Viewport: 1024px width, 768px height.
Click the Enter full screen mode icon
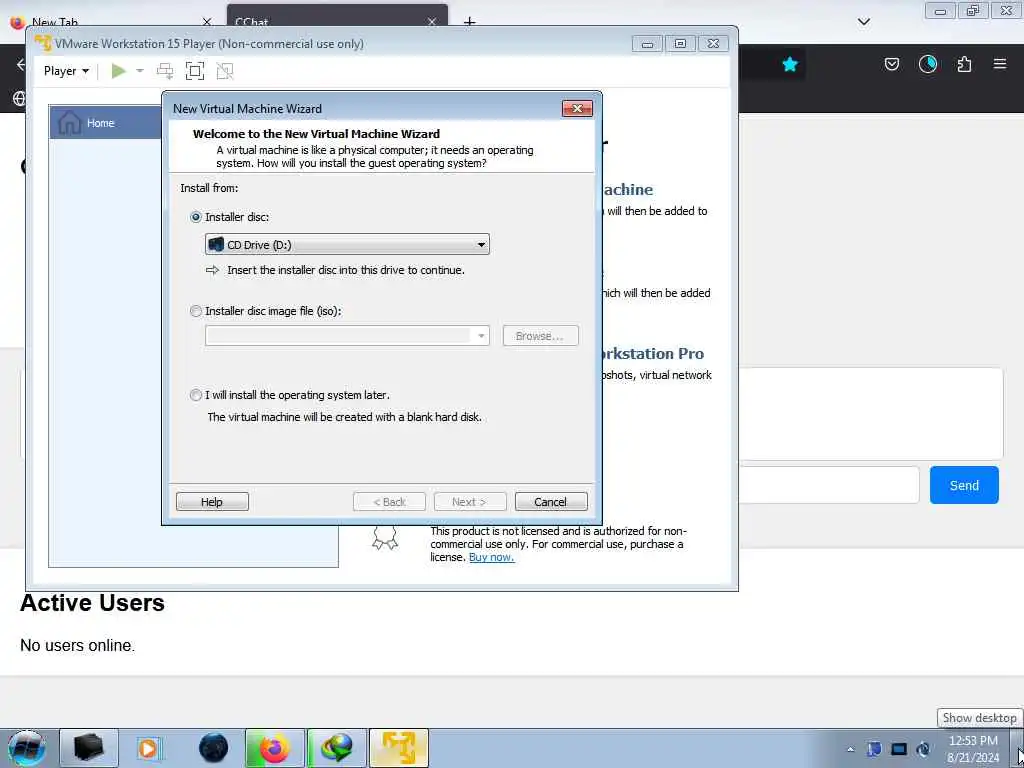(x=195, y=71)
